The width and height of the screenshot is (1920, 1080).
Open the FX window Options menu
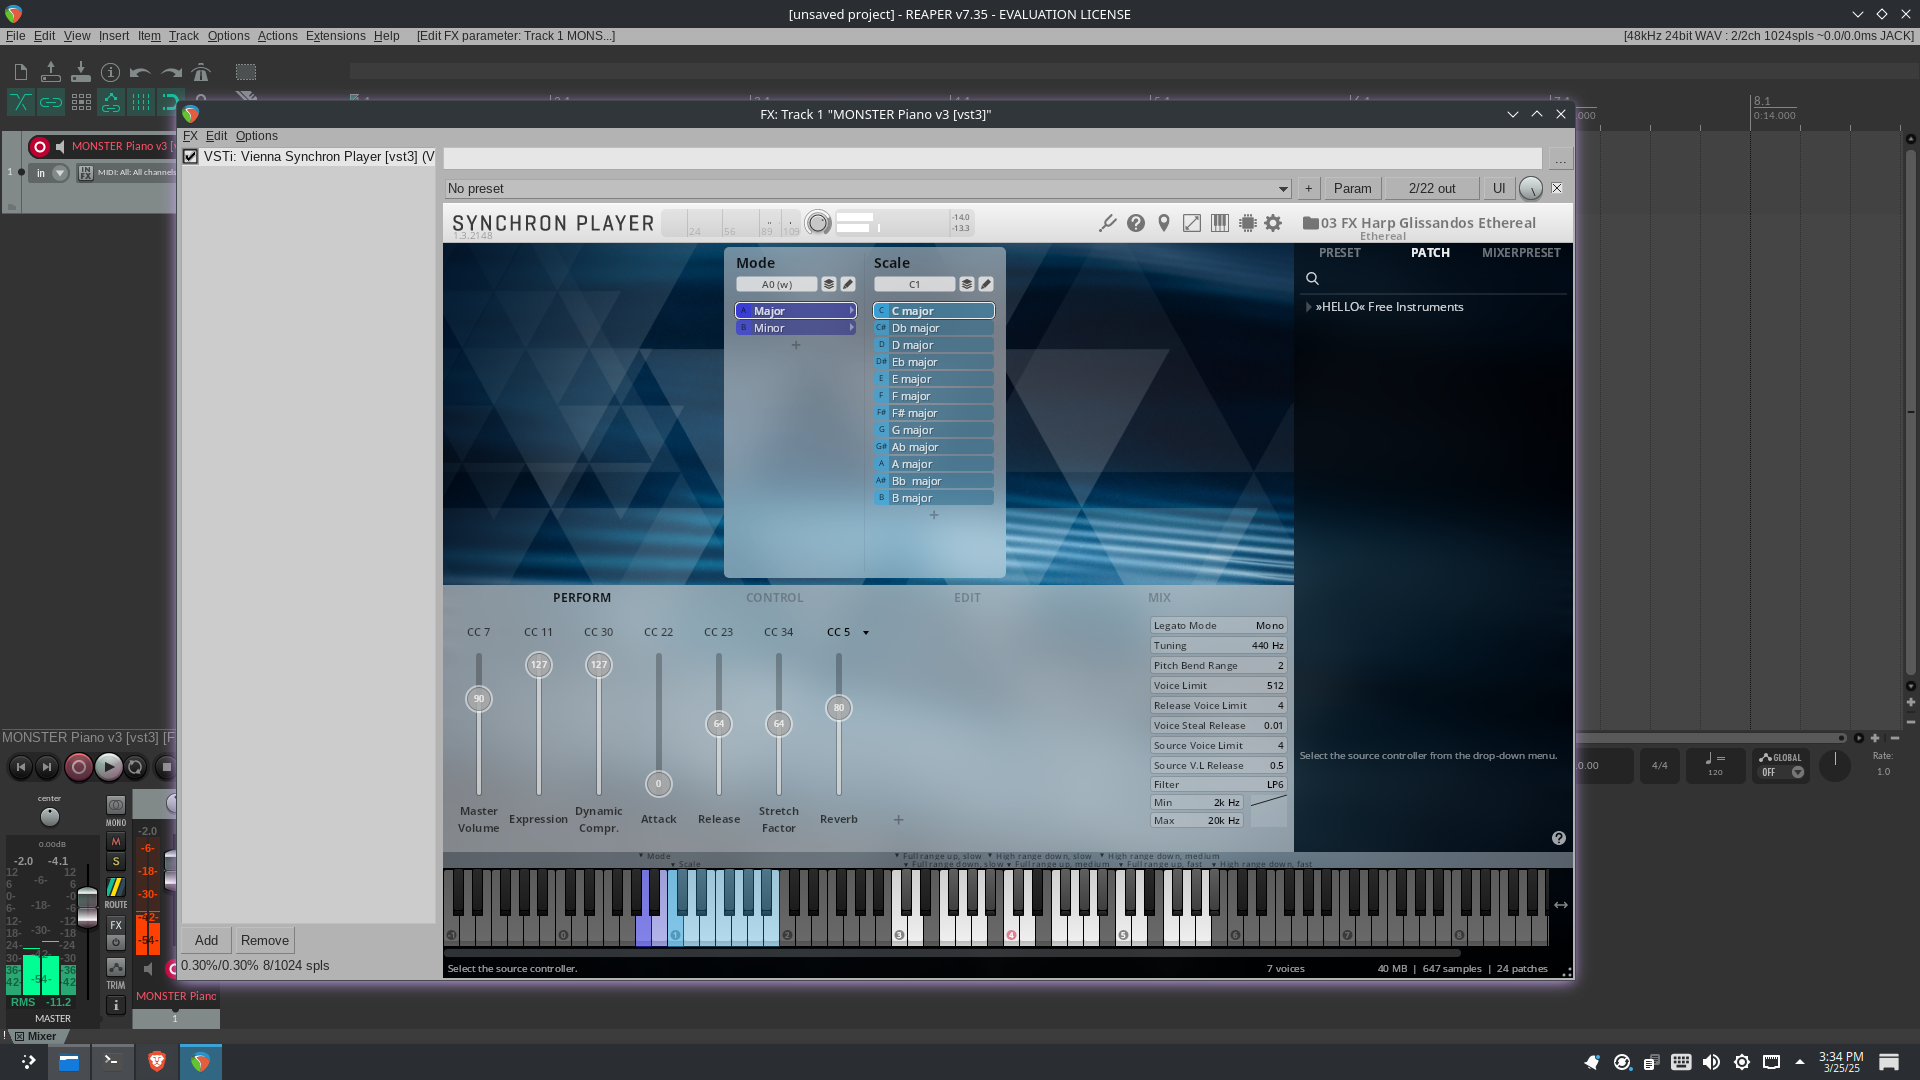pos(256,136)
